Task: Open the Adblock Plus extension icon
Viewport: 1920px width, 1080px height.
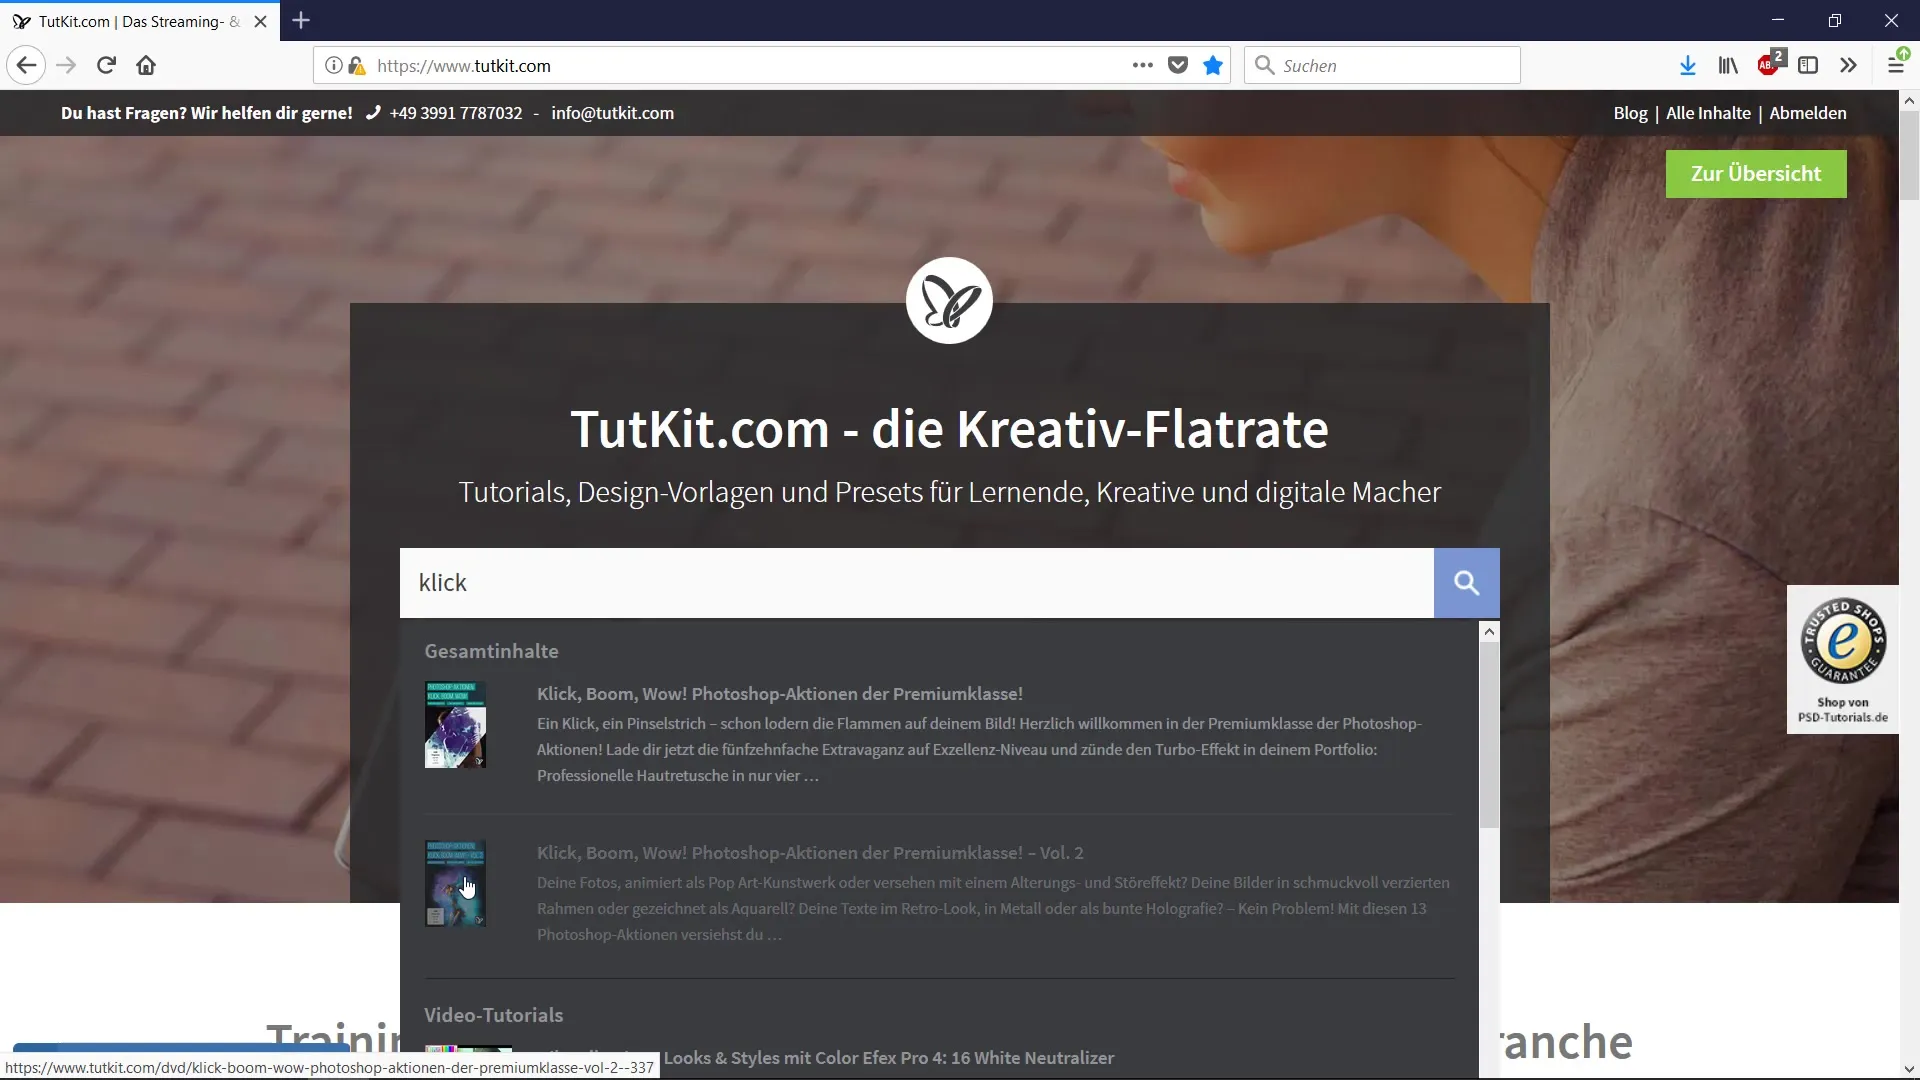Action: pyautogui.click(x=1770, y=64)
